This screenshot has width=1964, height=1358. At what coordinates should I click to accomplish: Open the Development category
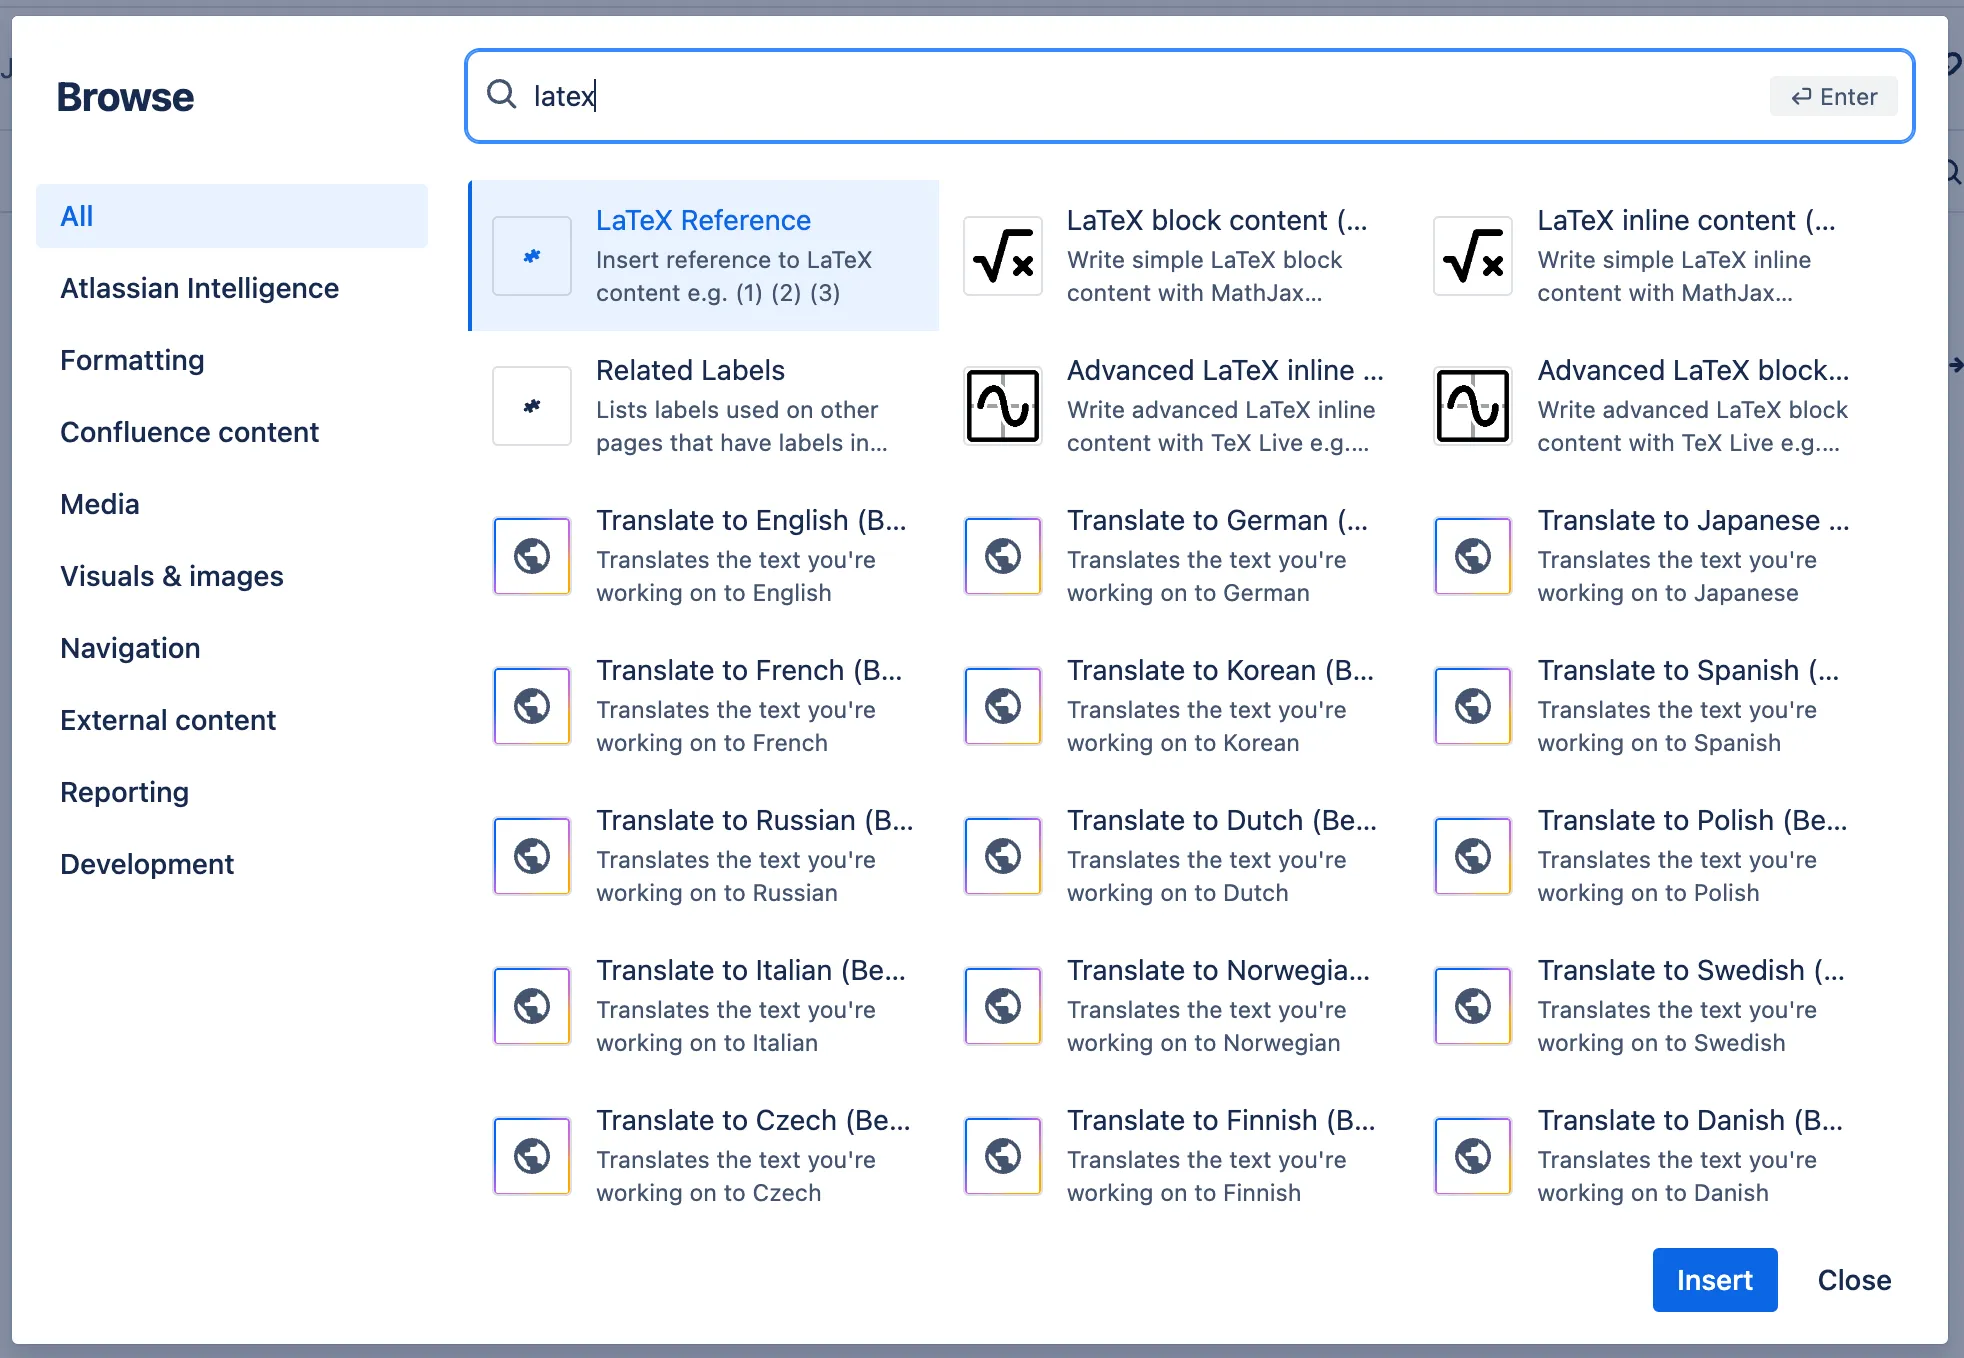coord(232,864)
